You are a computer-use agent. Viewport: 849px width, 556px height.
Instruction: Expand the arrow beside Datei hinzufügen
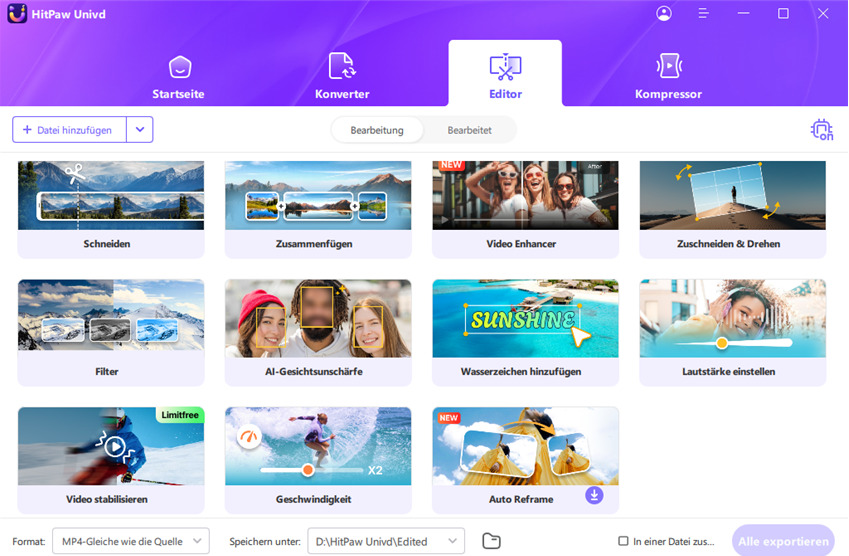click(x=140, y=130)
